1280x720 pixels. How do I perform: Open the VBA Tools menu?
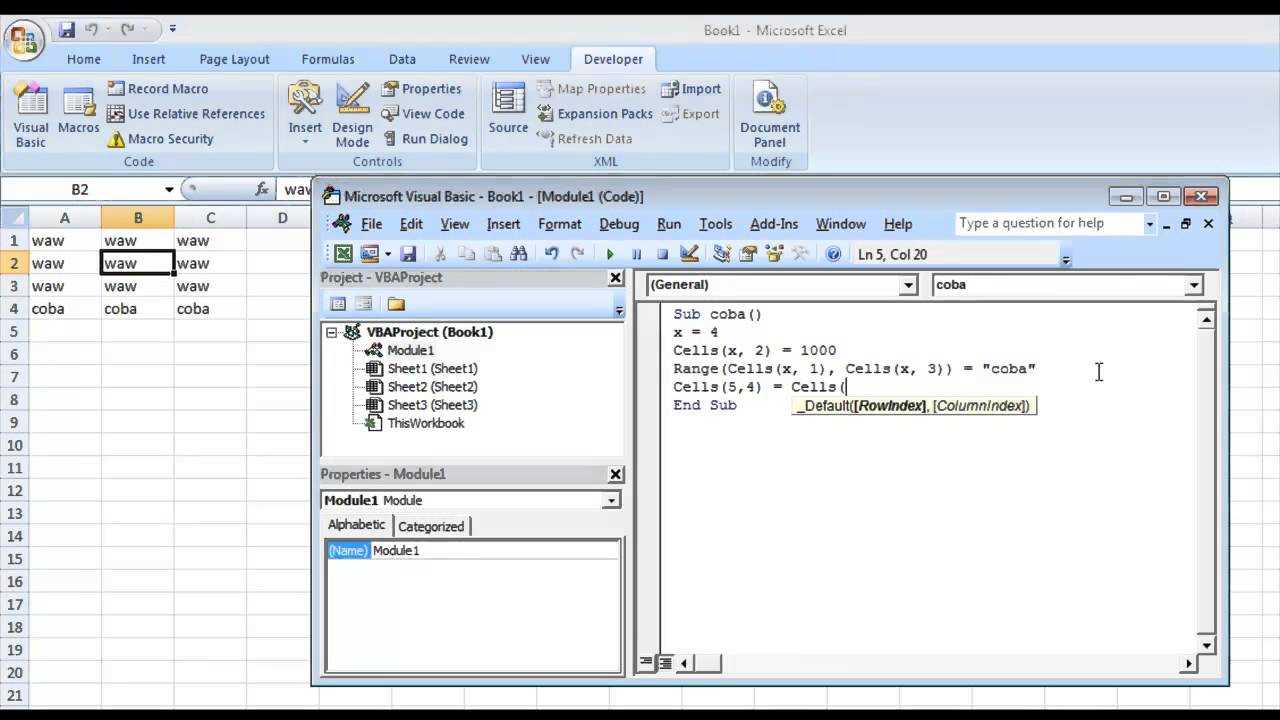[x=715, y=224]
